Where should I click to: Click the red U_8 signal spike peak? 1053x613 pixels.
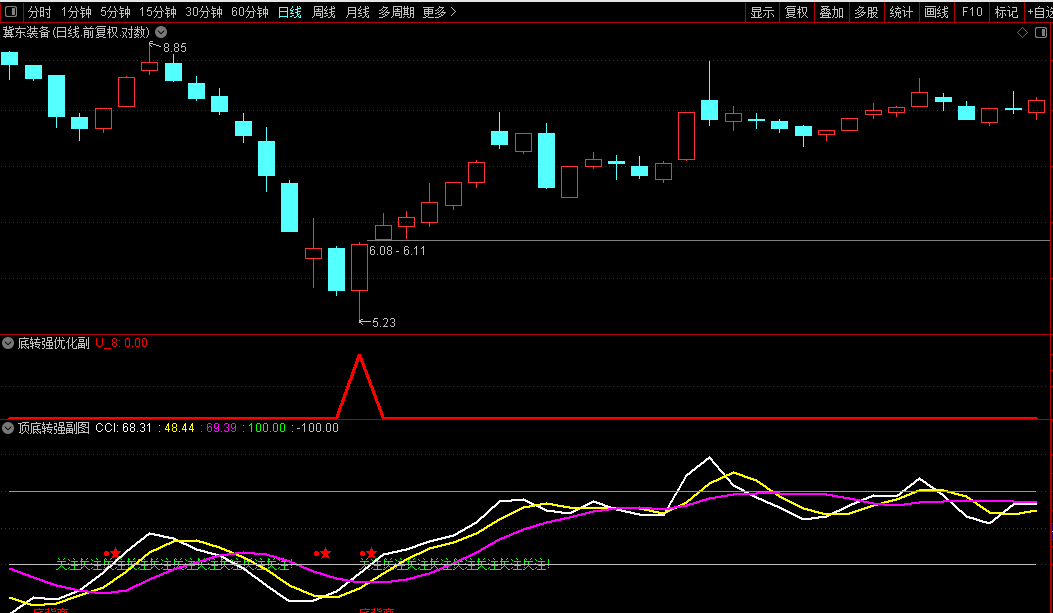(359, 357)
